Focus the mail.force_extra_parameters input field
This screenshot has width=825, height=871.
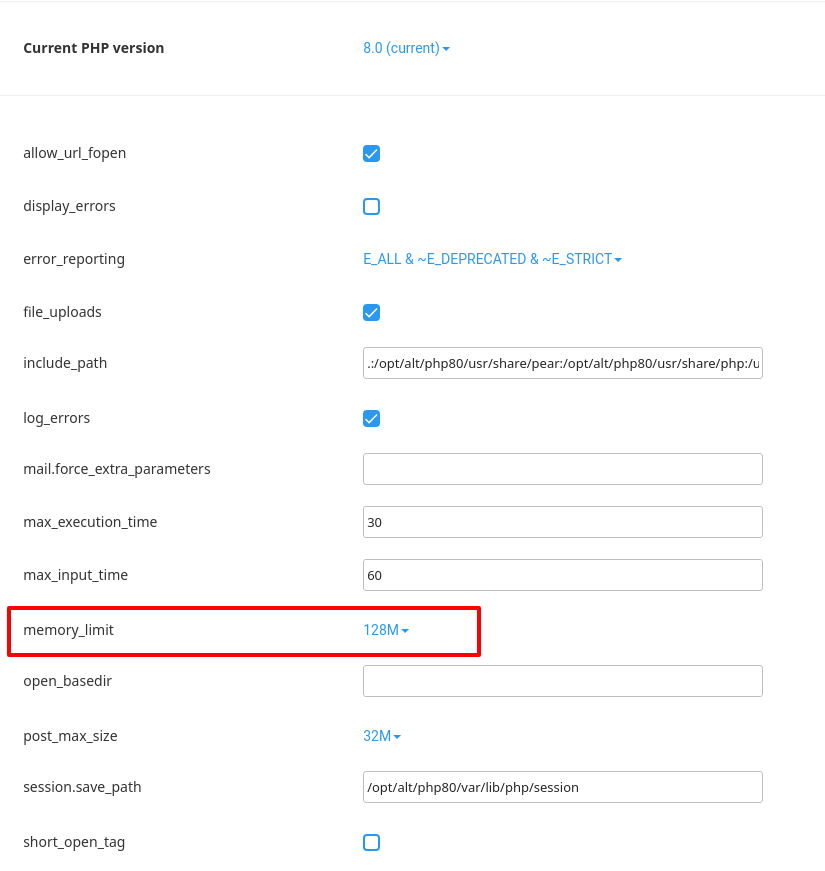[562, 469]
